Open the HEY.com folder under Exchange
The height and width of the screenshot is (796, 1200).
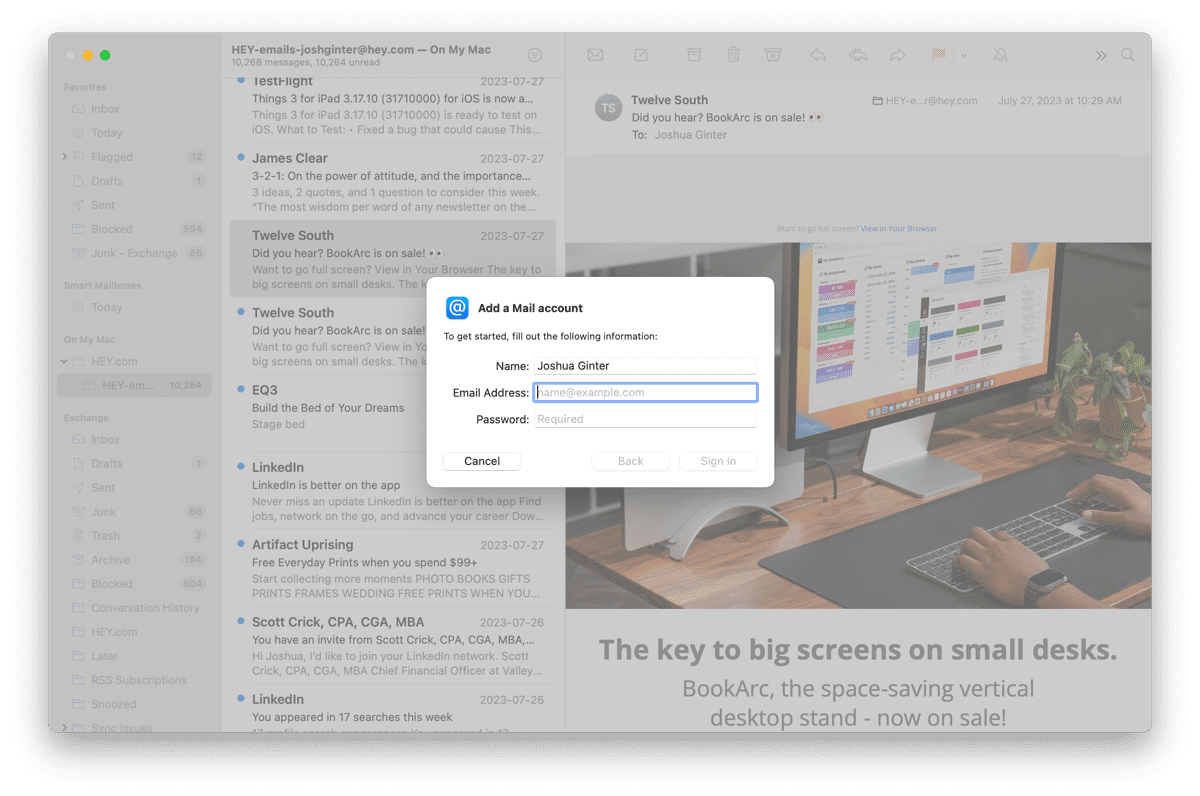134,632
